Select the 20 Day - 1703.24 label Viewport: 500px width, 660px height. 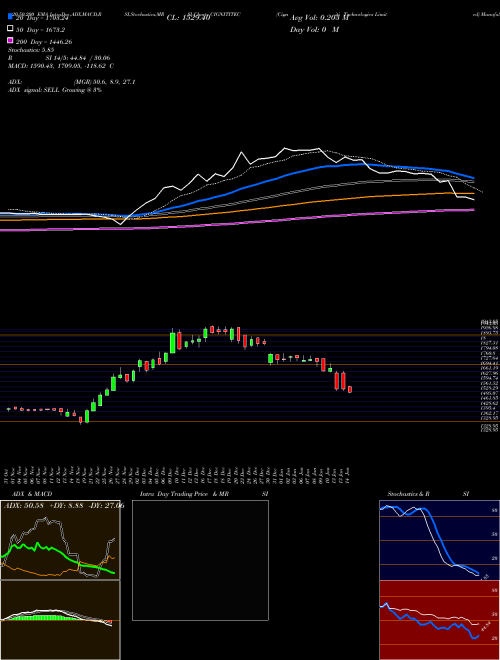[x=42, y=18]
